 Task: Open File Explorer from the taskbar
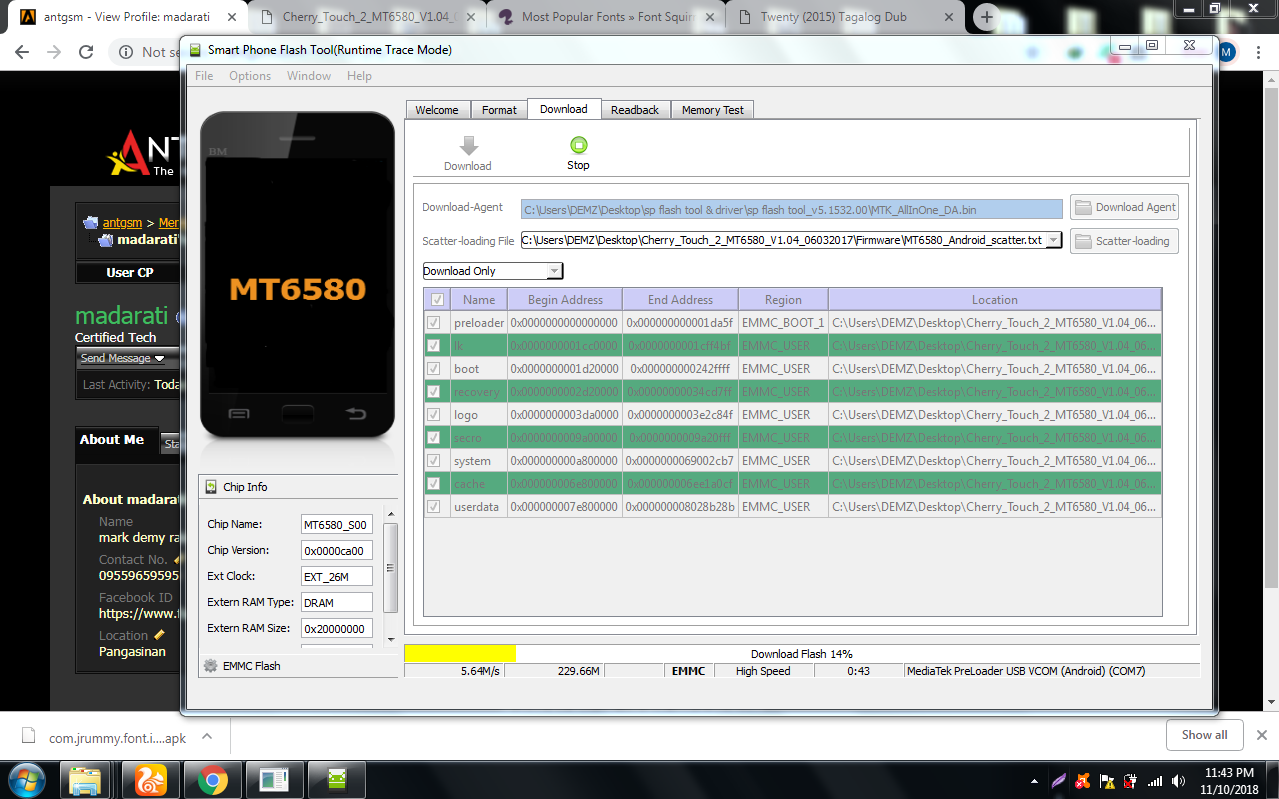85,780
